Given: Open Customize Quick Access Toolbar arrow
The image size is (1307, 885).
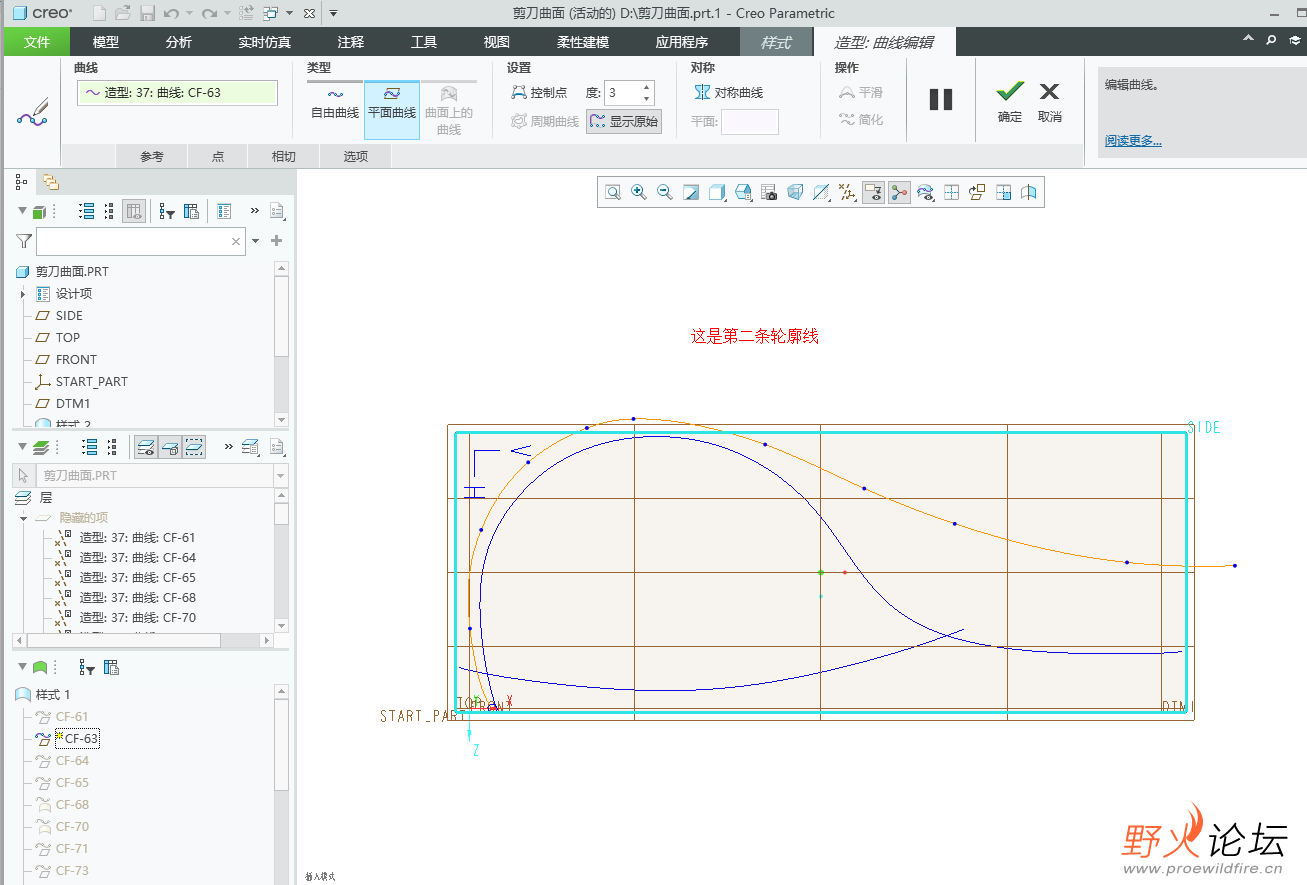Looking at the screenshot, I should tap(333, 14).
